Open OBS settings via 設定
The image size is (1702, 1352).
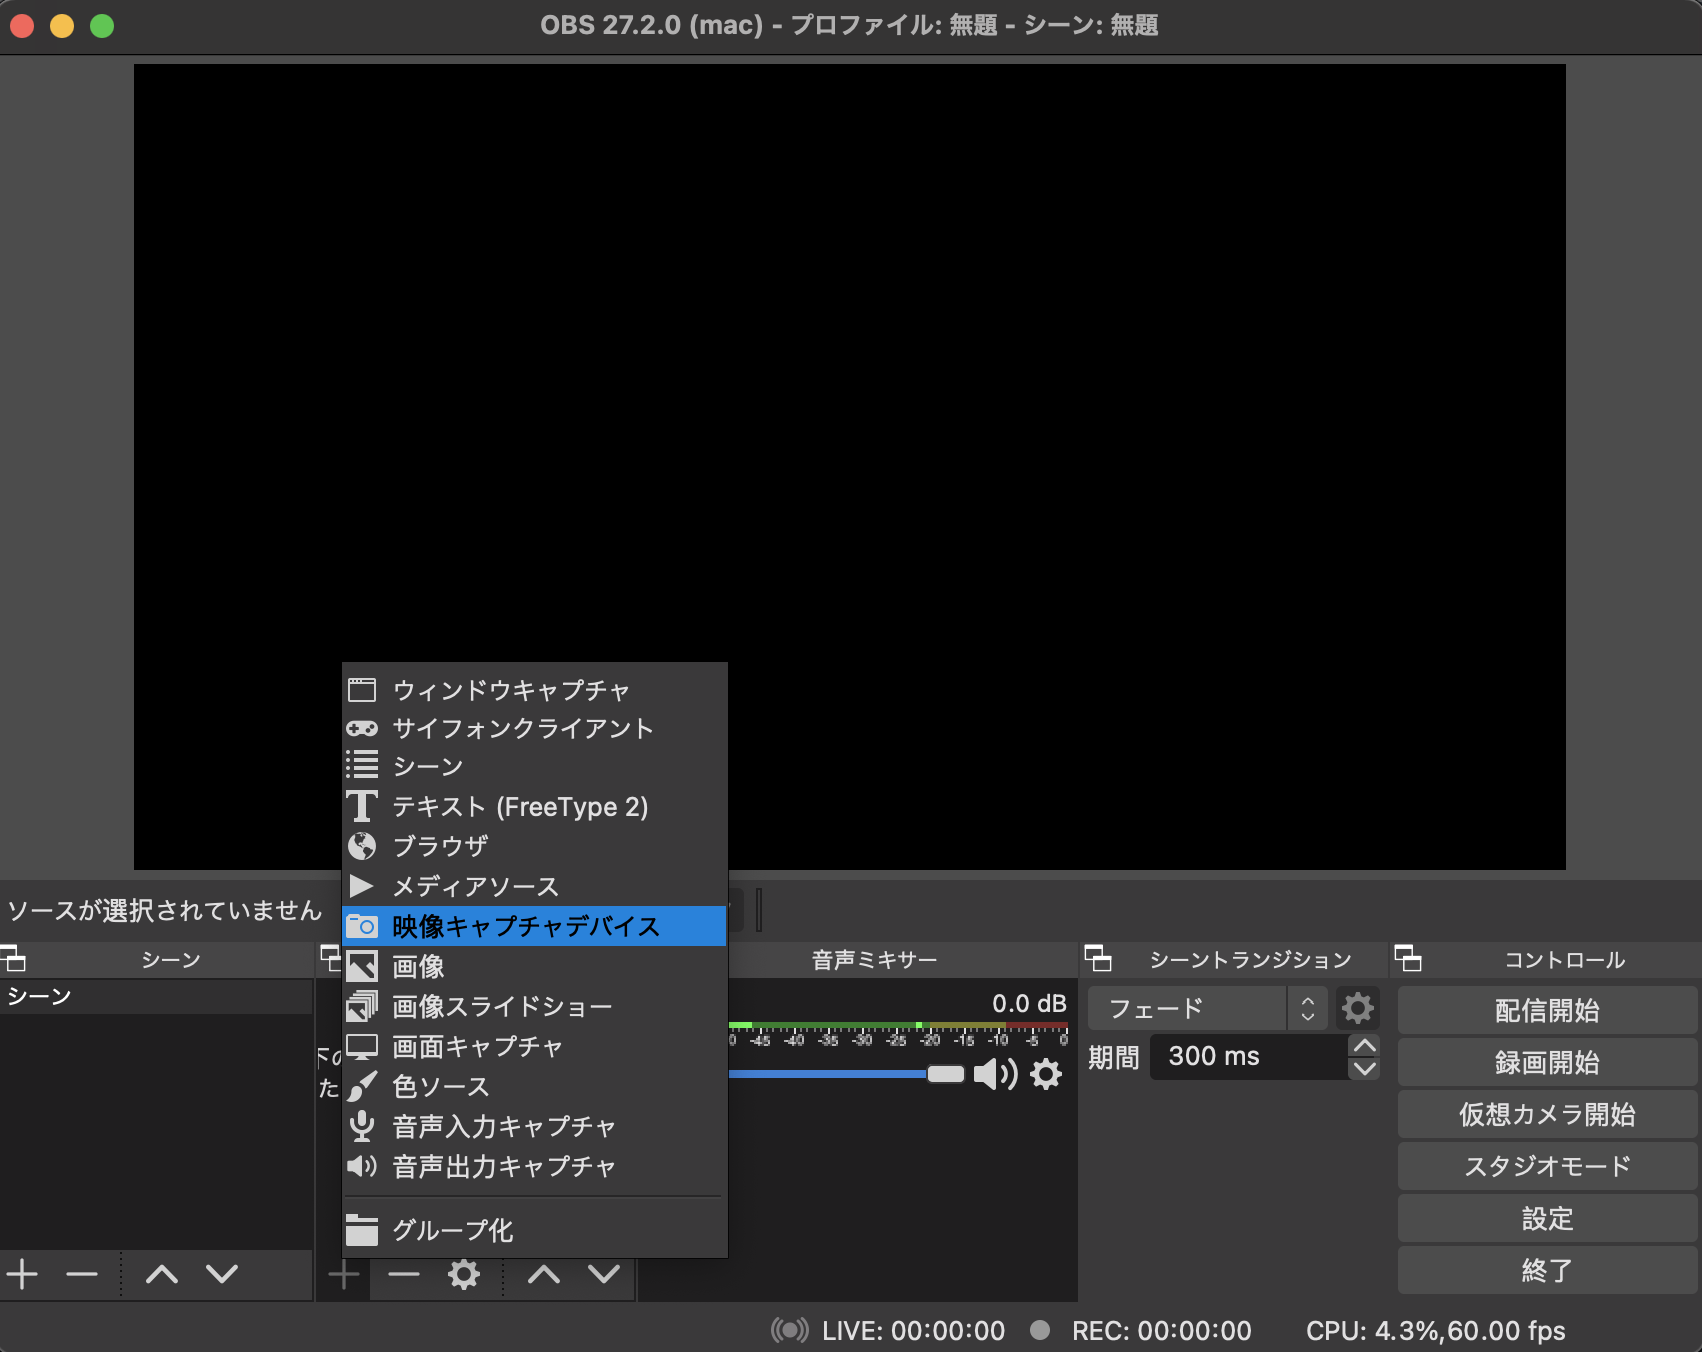tap(1546, 1218)
